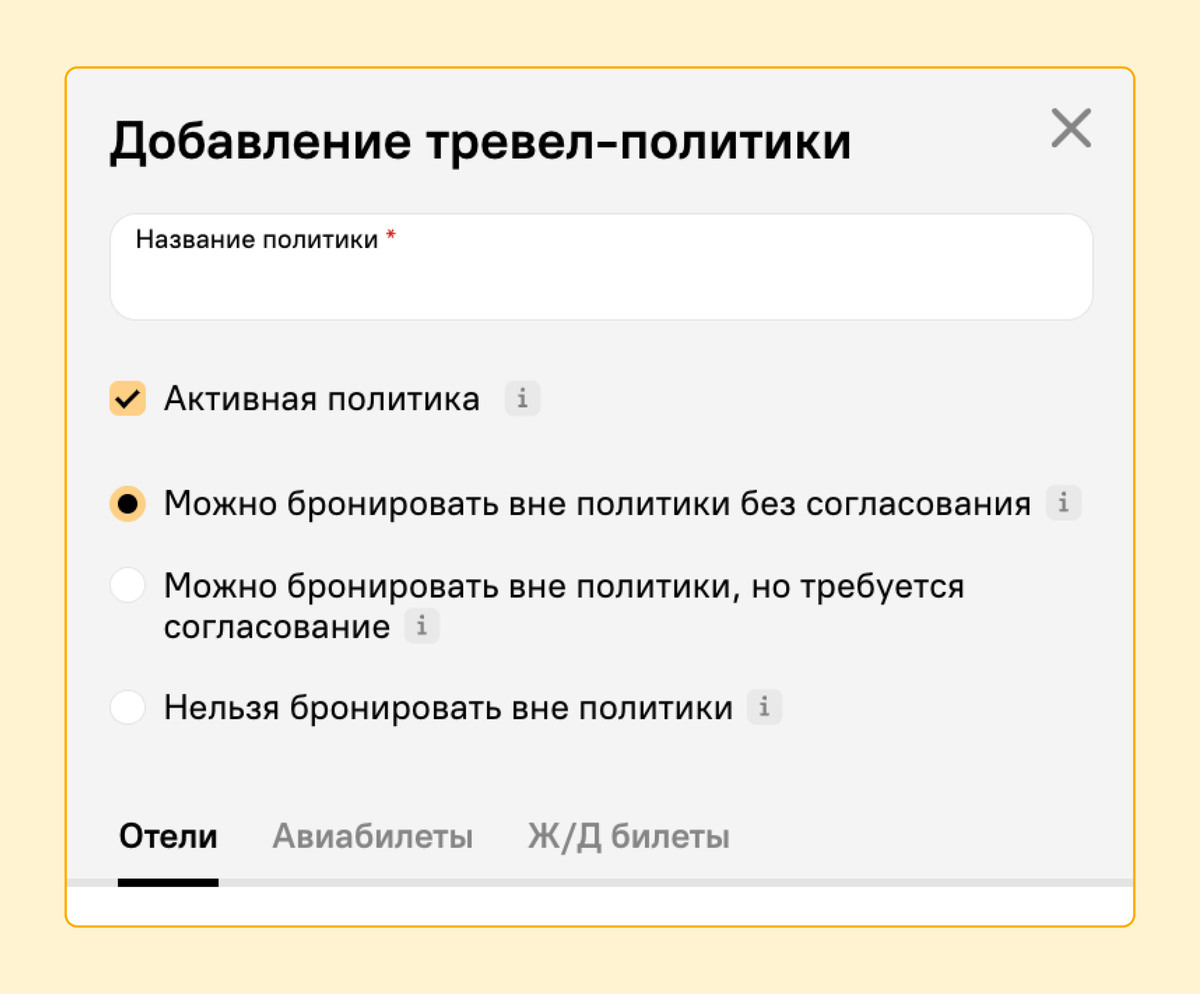The image size is (1200, 994).
Task: Click the info icon beside «Нельзя бронировать вне политики»
Action: click(x=764, y=707)
